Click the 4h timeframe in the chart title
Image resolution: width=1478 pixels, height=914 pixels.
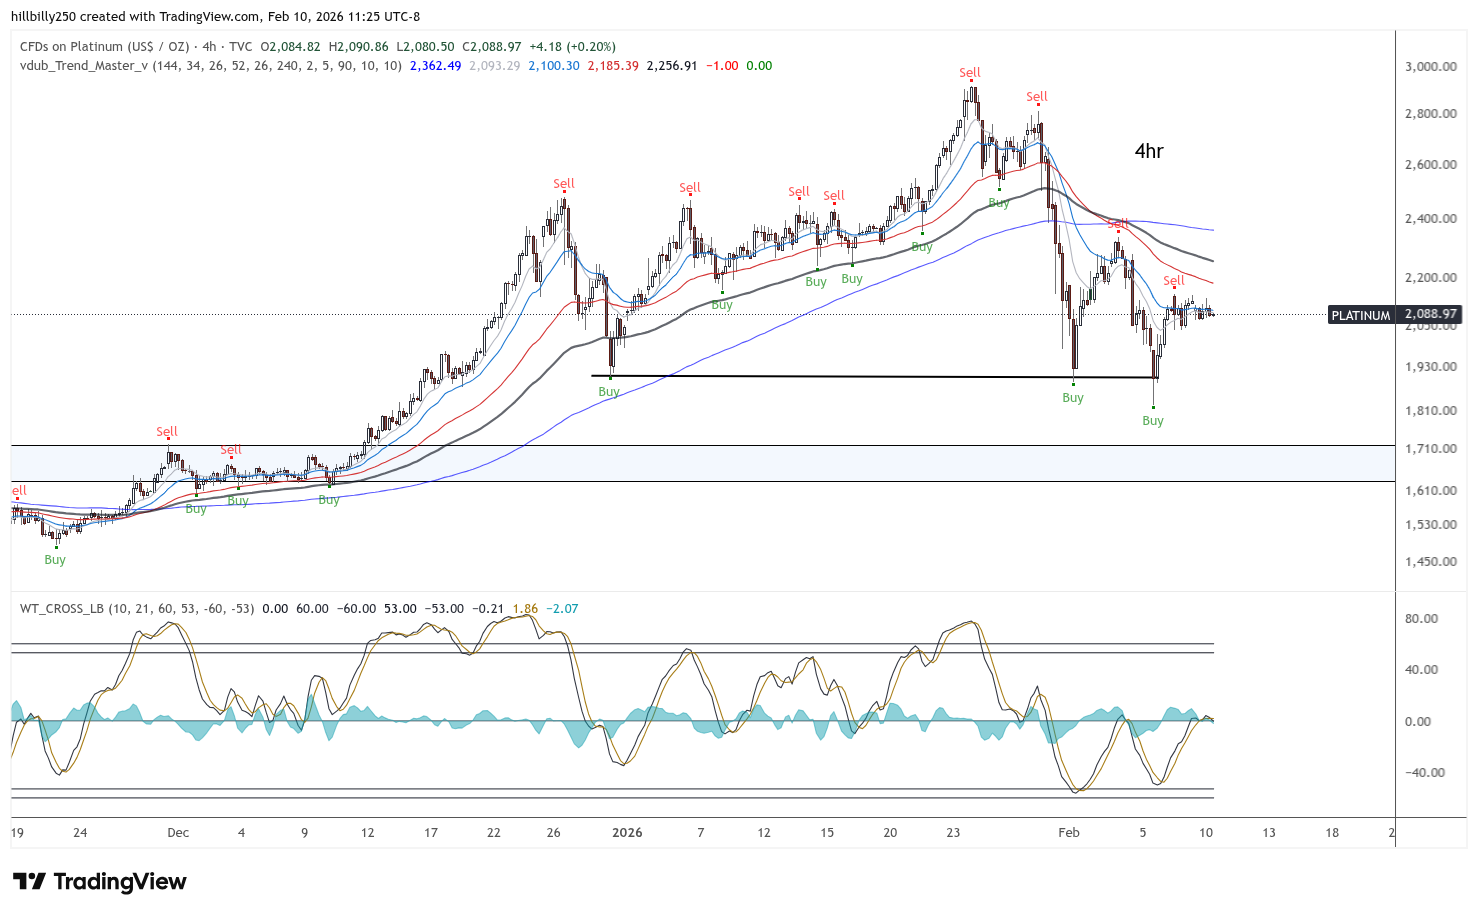209,47
